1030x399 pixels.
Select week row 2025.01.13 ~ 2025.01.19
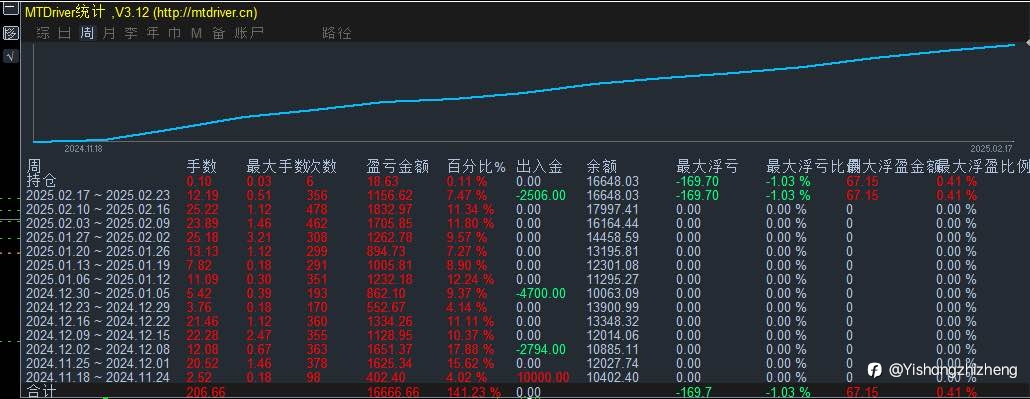pos(98,265)
